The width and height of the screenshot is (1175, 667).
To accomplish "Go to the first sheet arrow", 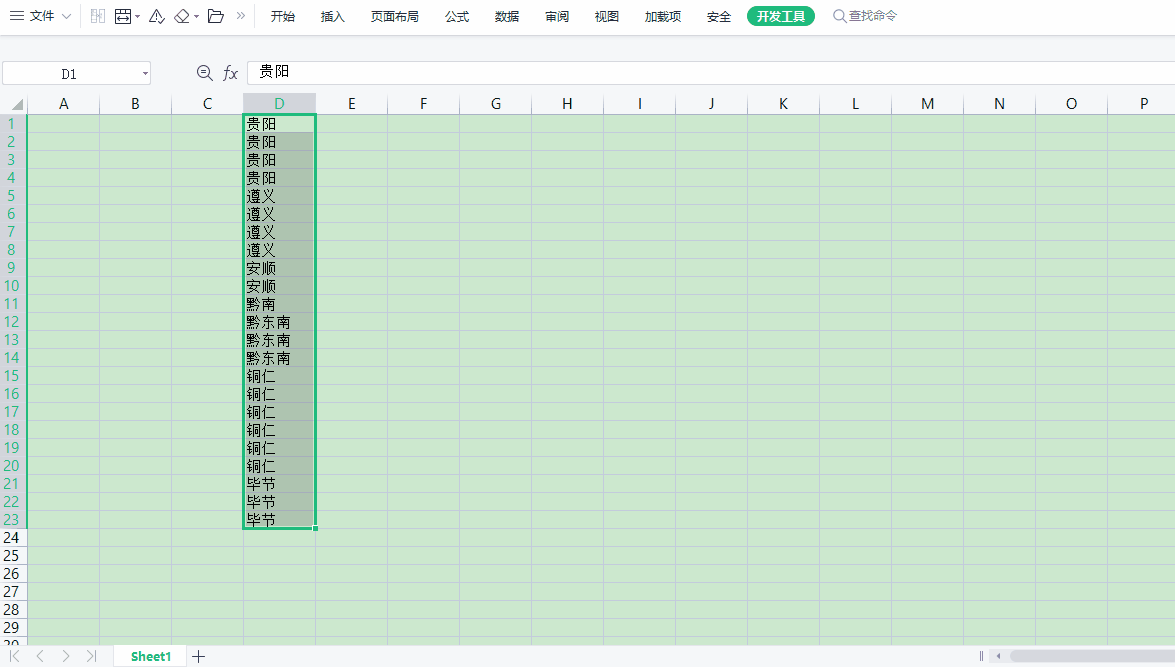I will [15, 656].
